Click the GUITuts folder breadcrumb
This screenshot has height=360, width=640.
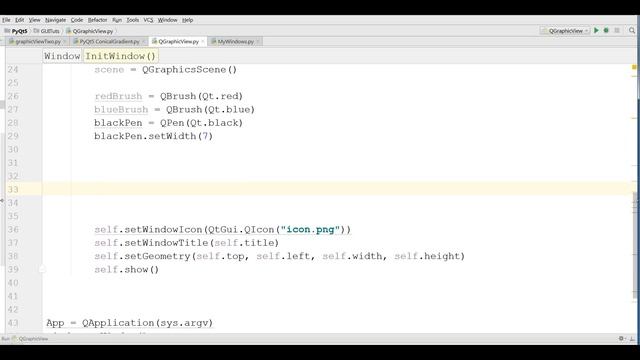tap(47, 31)
